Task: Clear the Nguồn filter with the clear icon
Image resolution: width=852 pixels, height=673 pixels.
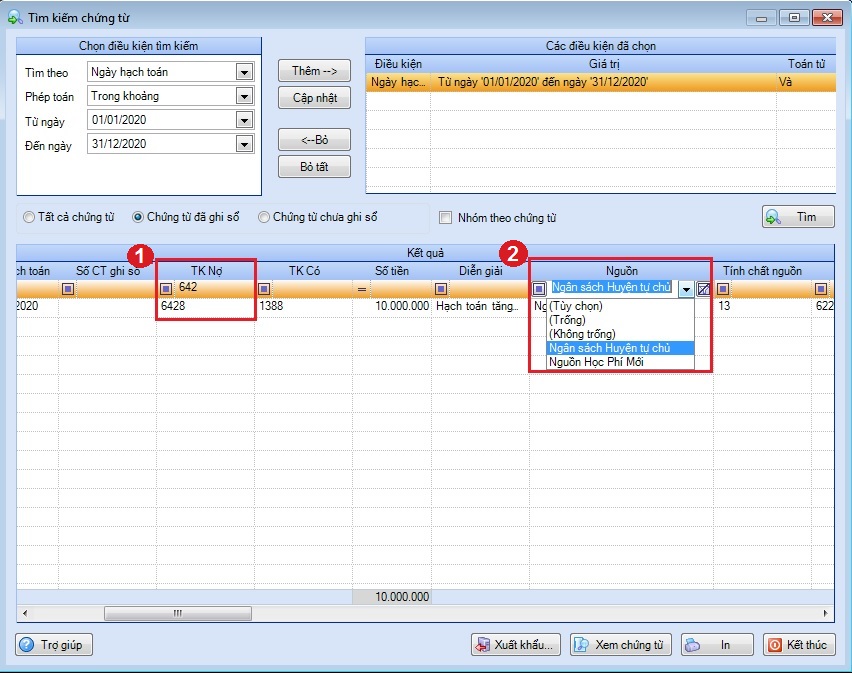Action: (x=703, y=289)
